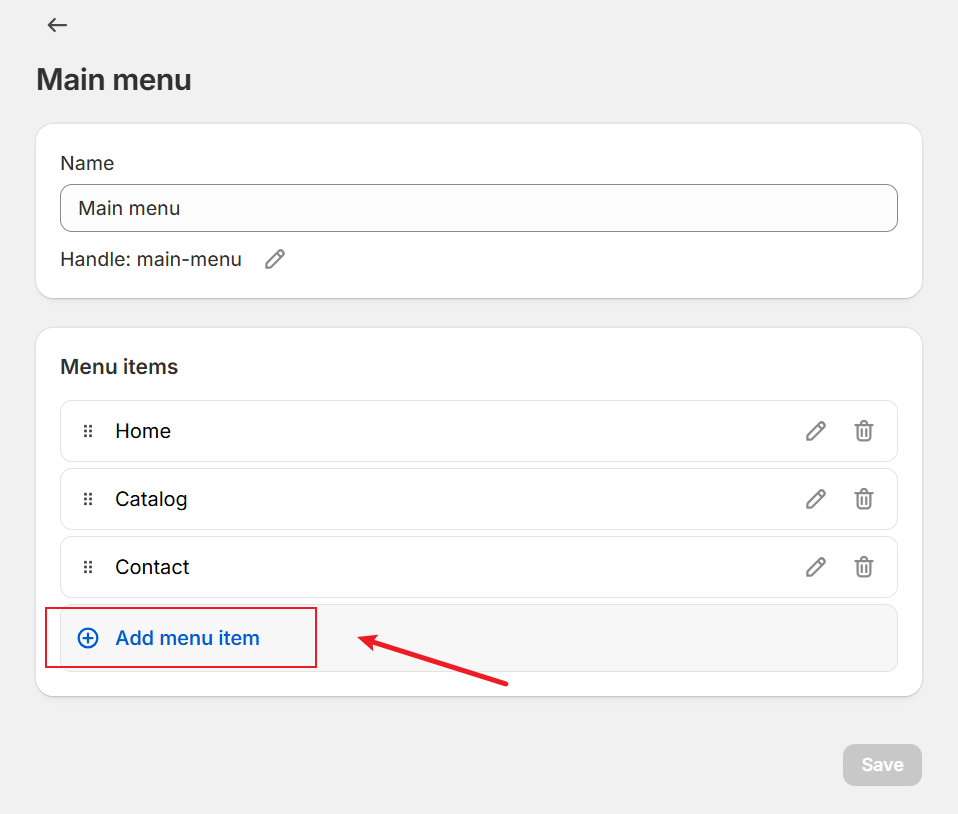Grab the Home item drag handle
The image size is (958, 814).
point(88,431)
